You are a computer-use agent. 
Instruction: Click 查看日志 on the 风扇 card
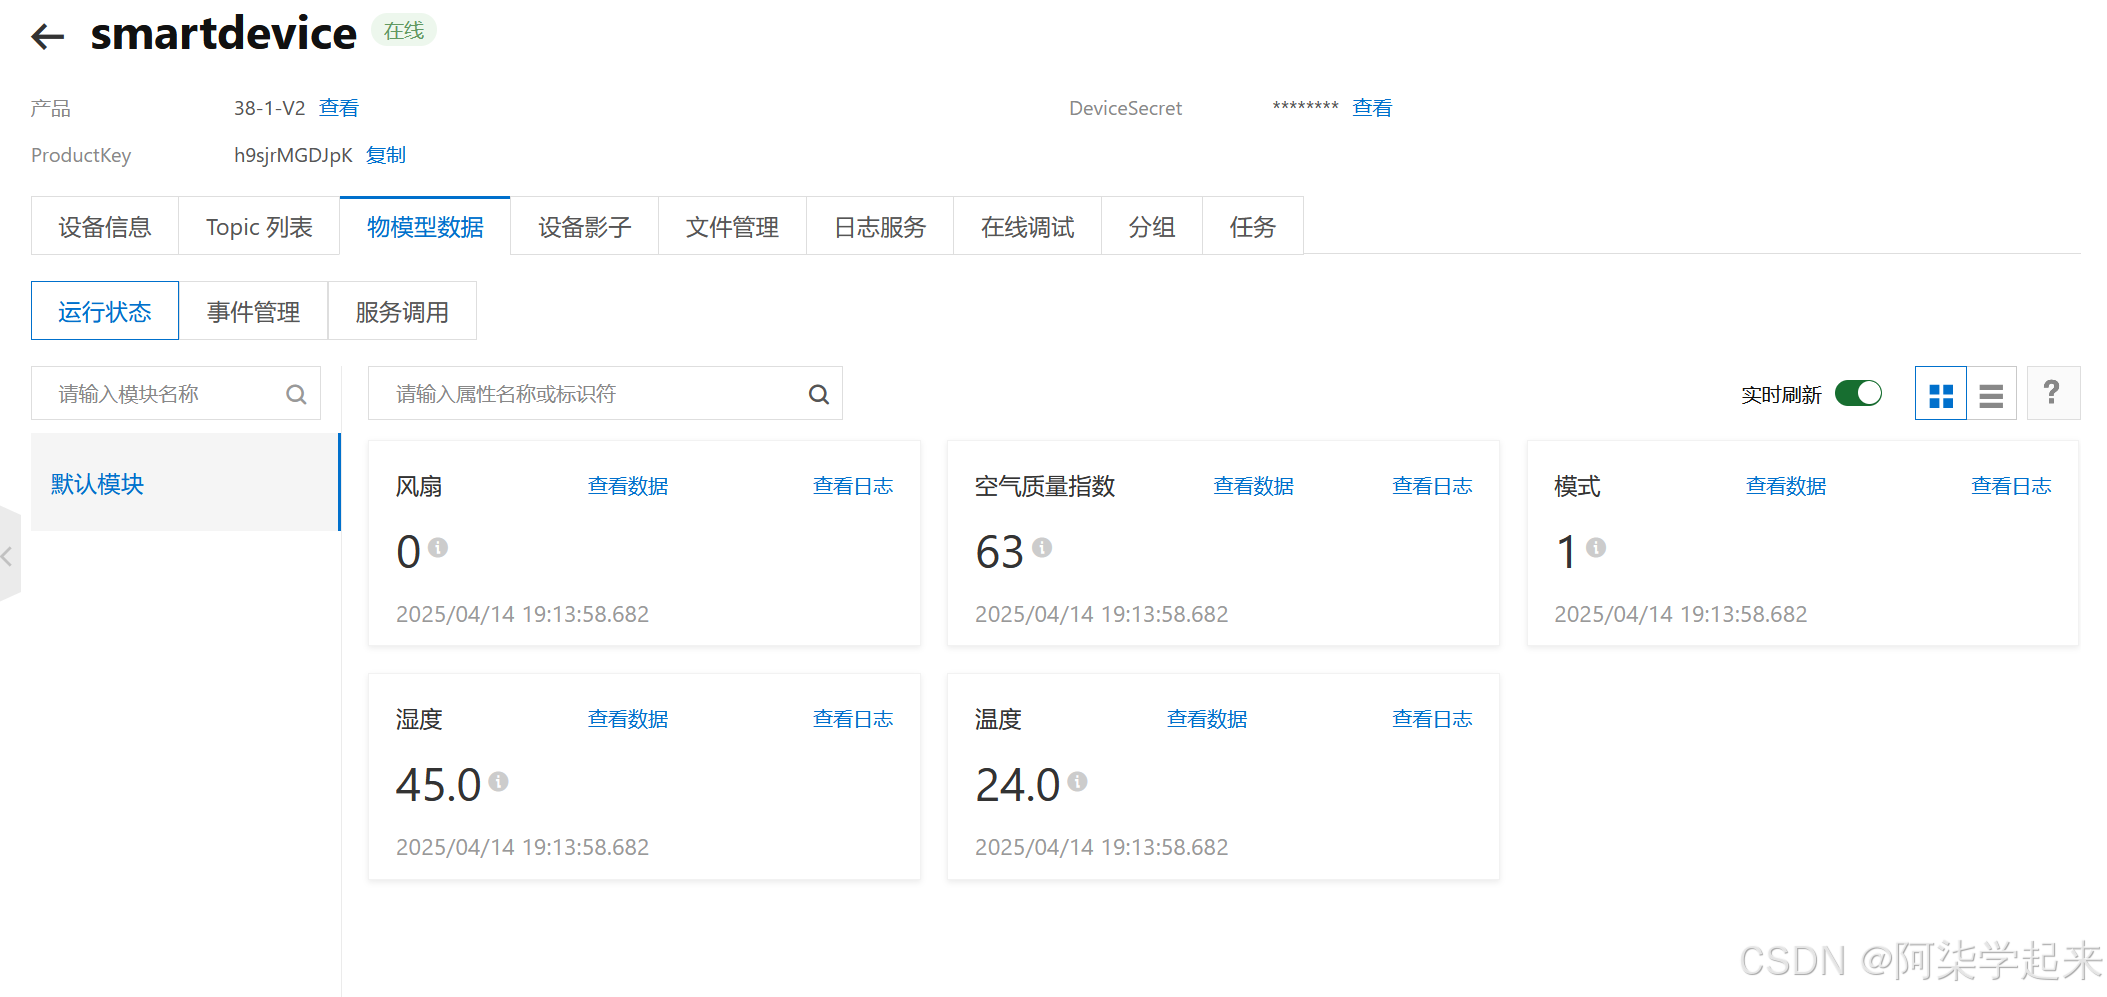pyautogui.click(x=853, y=486)
